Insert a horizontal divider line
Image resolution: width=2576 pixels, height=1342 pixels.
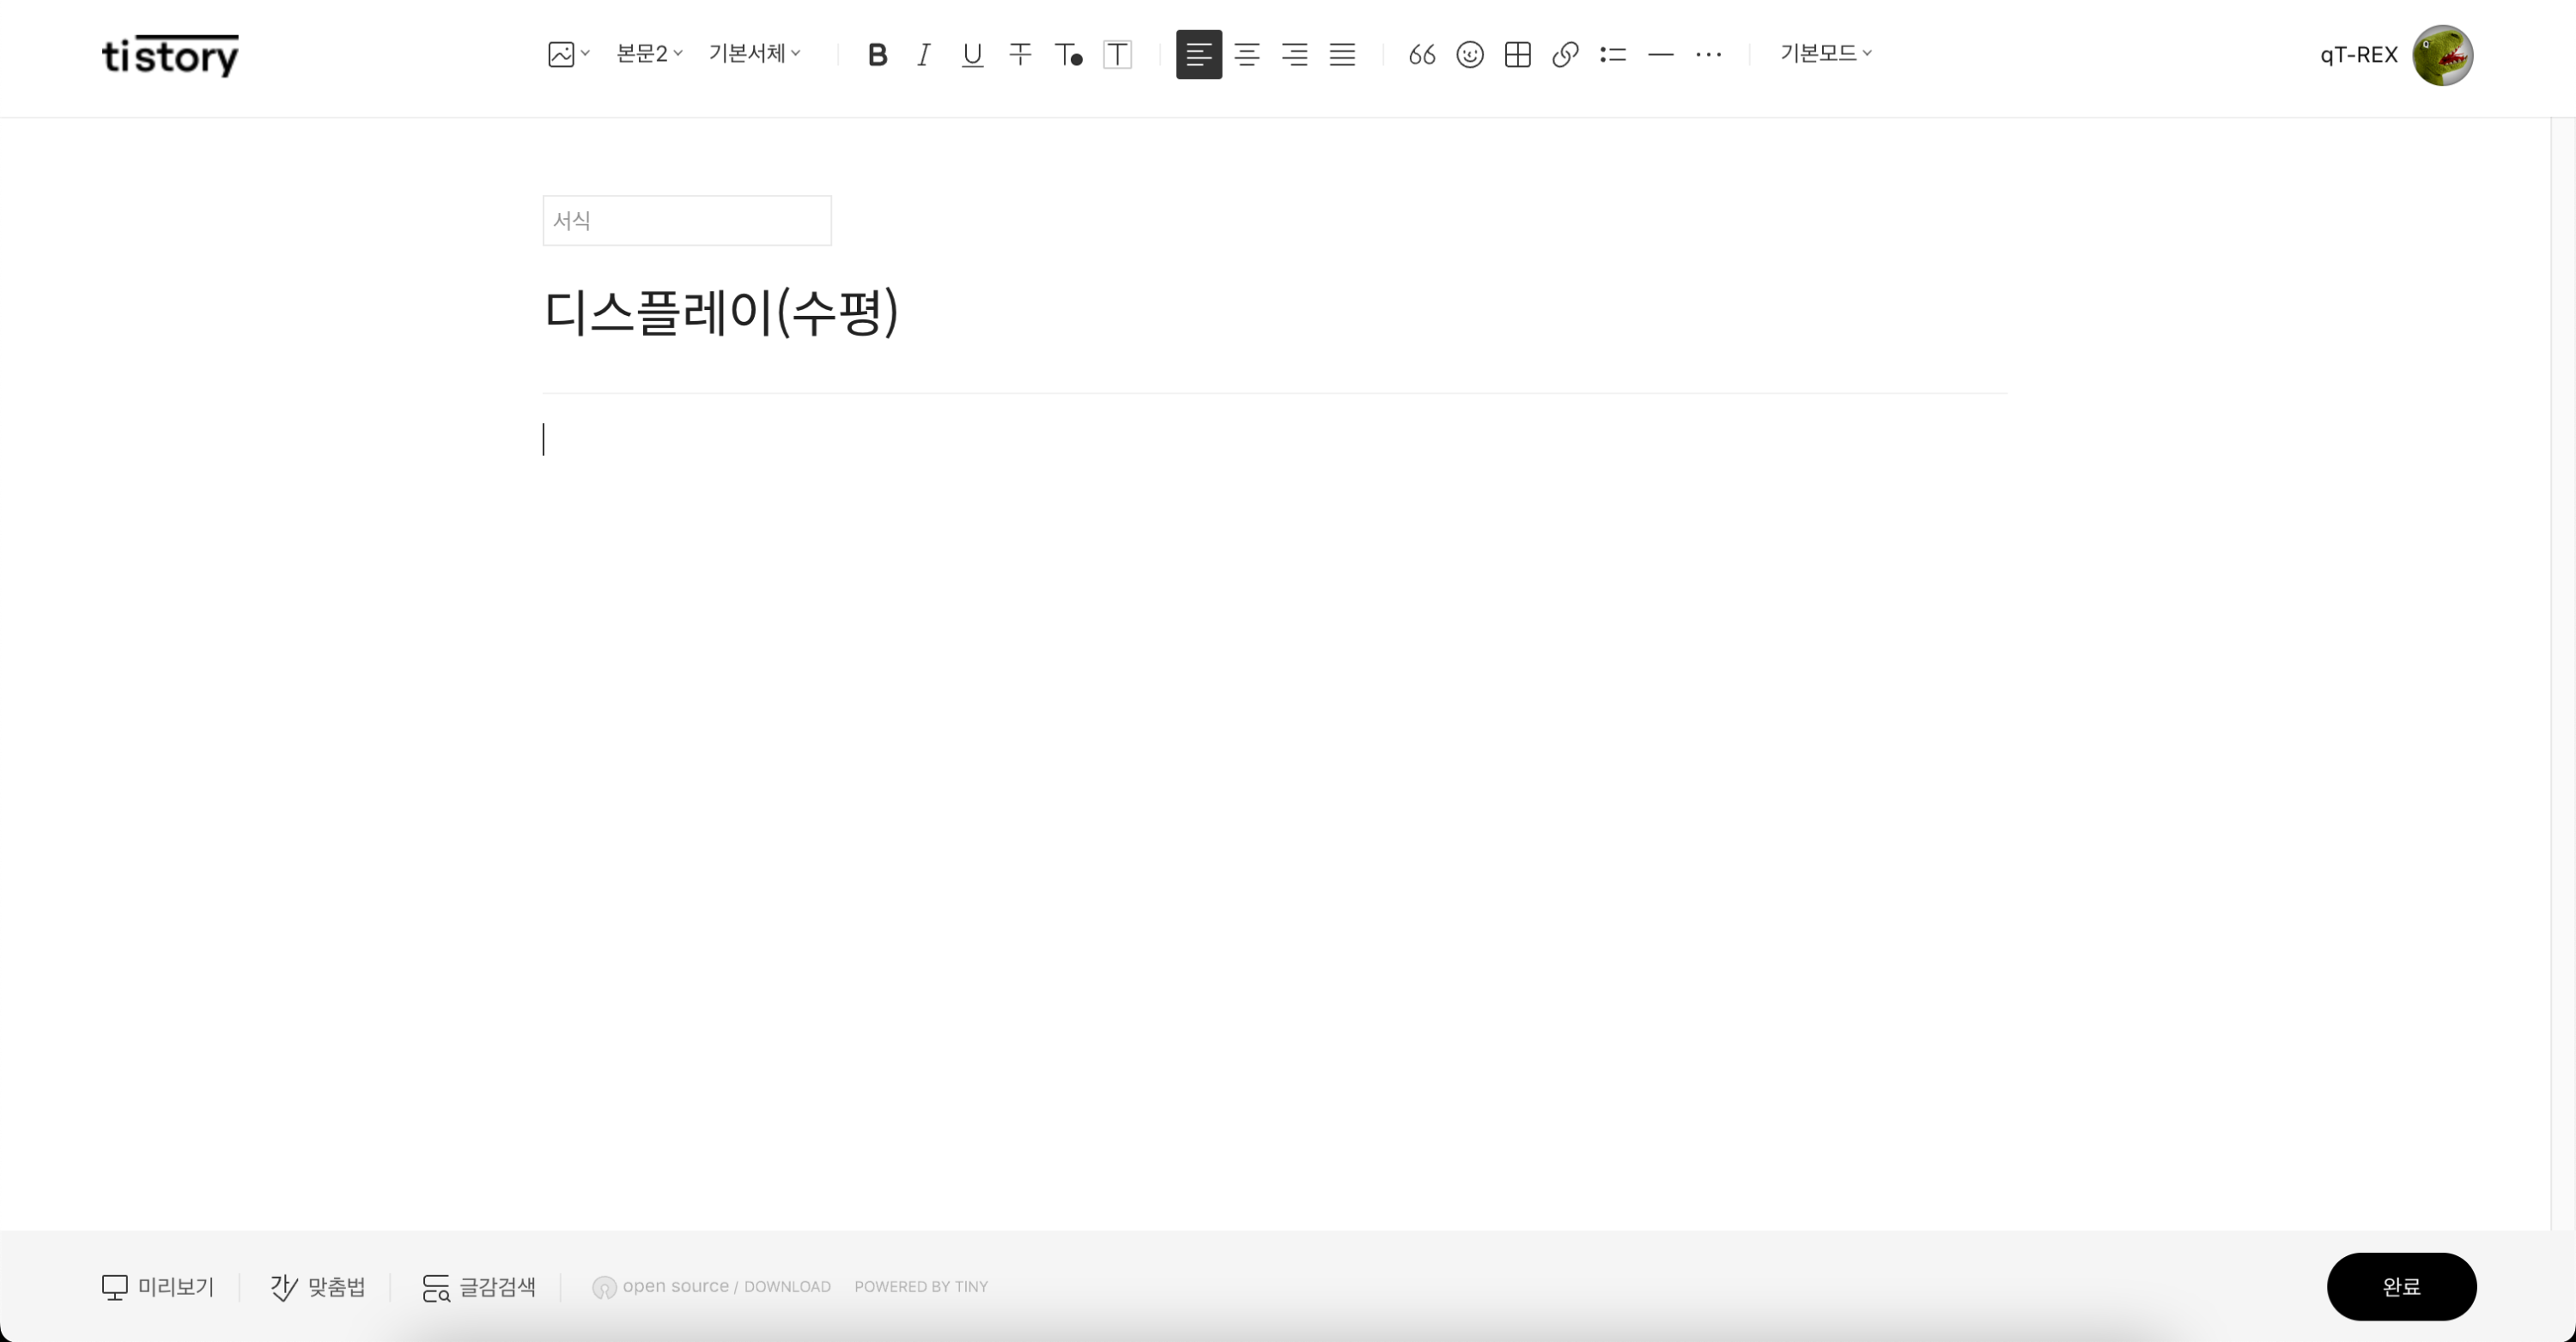click(x=1661, y=54)
